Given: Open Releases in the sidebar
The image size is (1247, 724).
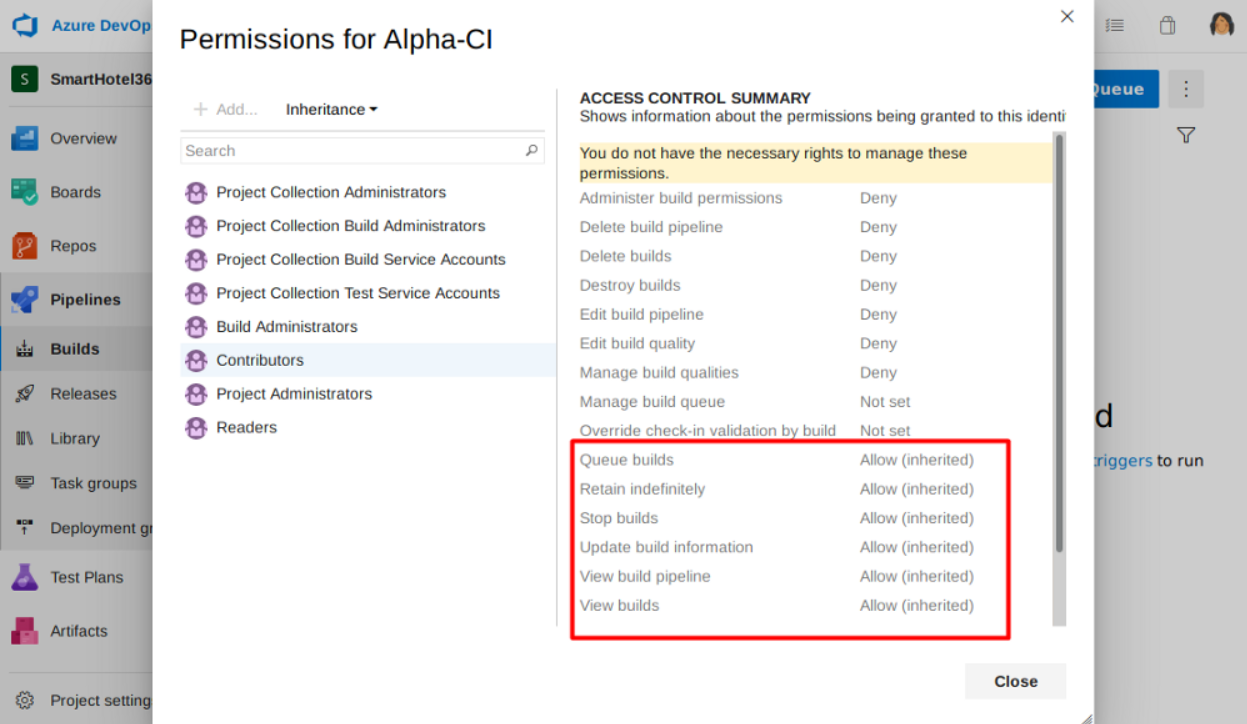Looking at the screenshot, I should 83,394.
